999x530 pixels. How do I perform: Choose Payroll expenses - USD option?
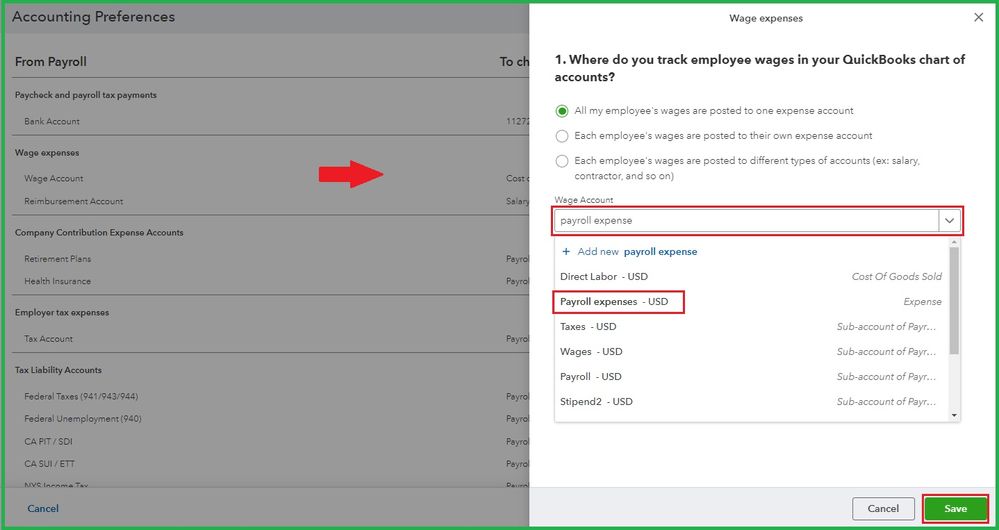614,302
